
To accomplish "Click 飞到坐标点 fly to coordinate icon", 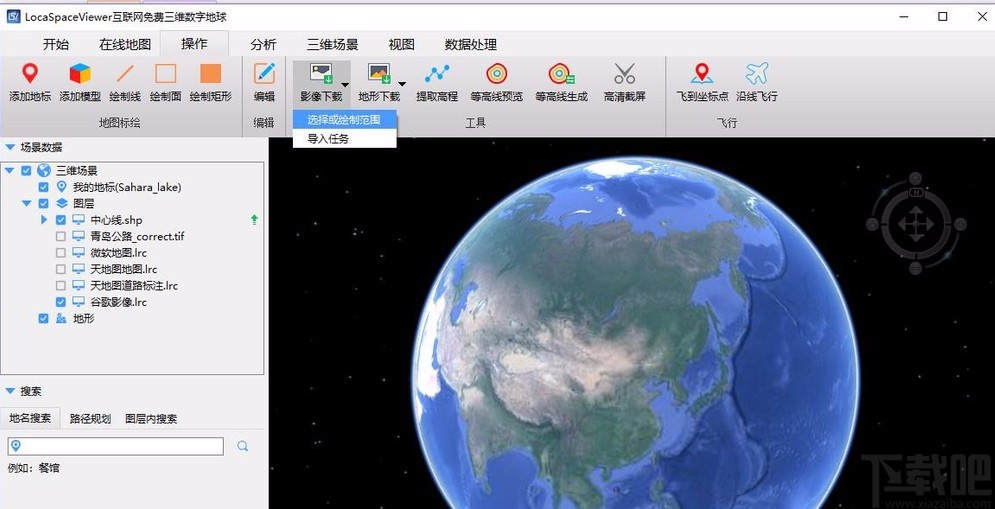I will (702, 74).
